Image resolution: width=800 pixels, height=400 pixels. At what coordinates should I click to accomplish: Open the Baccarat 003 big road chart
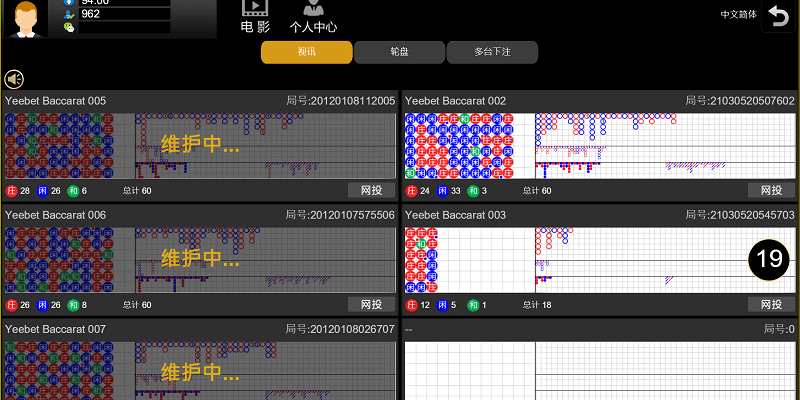pyautogui.click(x=665, y=244)
